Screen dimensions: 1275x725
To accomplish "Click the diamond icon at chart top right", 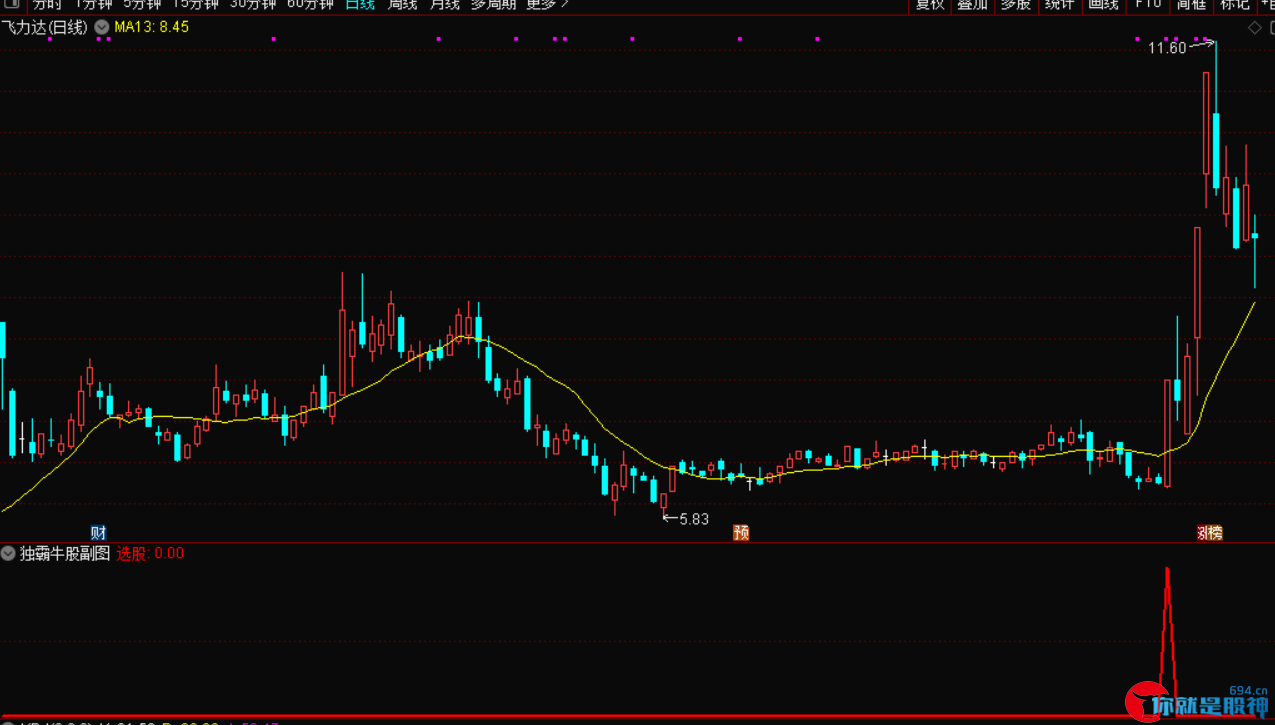I will point(1254,28).
